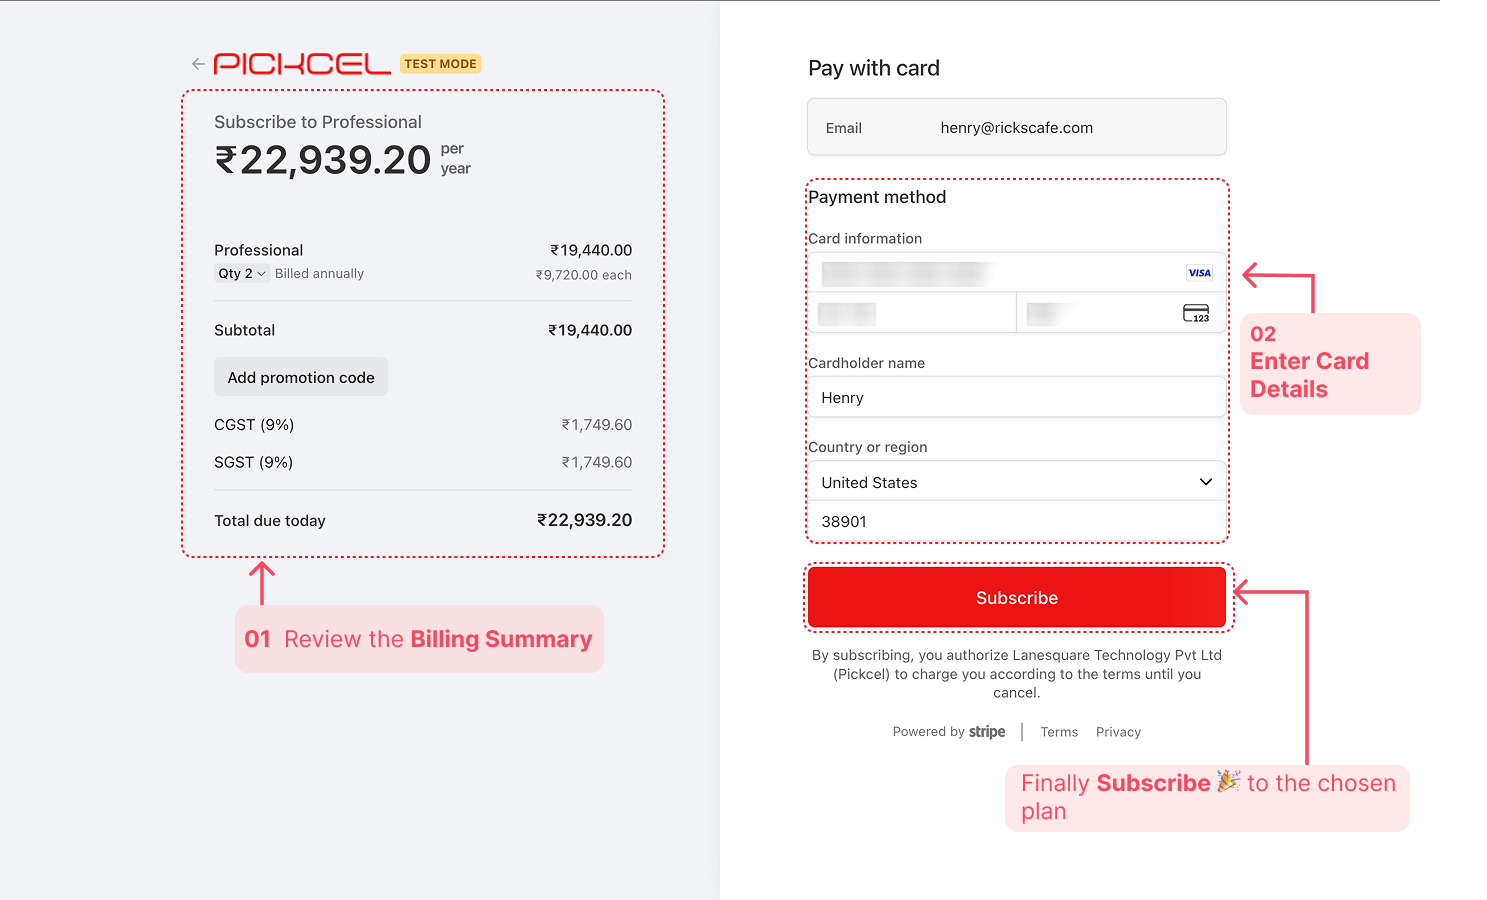The height and width of the screenshot is (900, 1487).
Task: Click the ₹22,939.20 Total due today amount
Action: pyautogui.click(x=584, y=520)
